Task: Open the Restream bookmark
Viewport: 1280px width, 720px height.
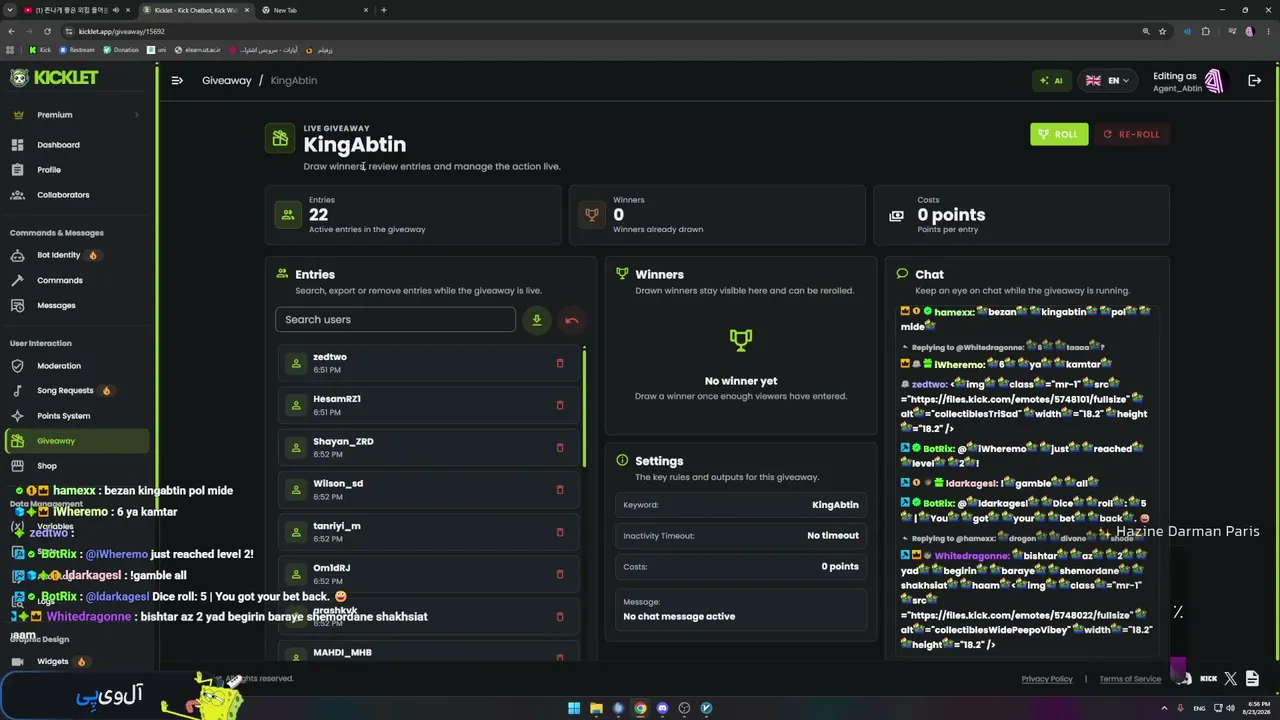Action: click(x=77, y=50)
